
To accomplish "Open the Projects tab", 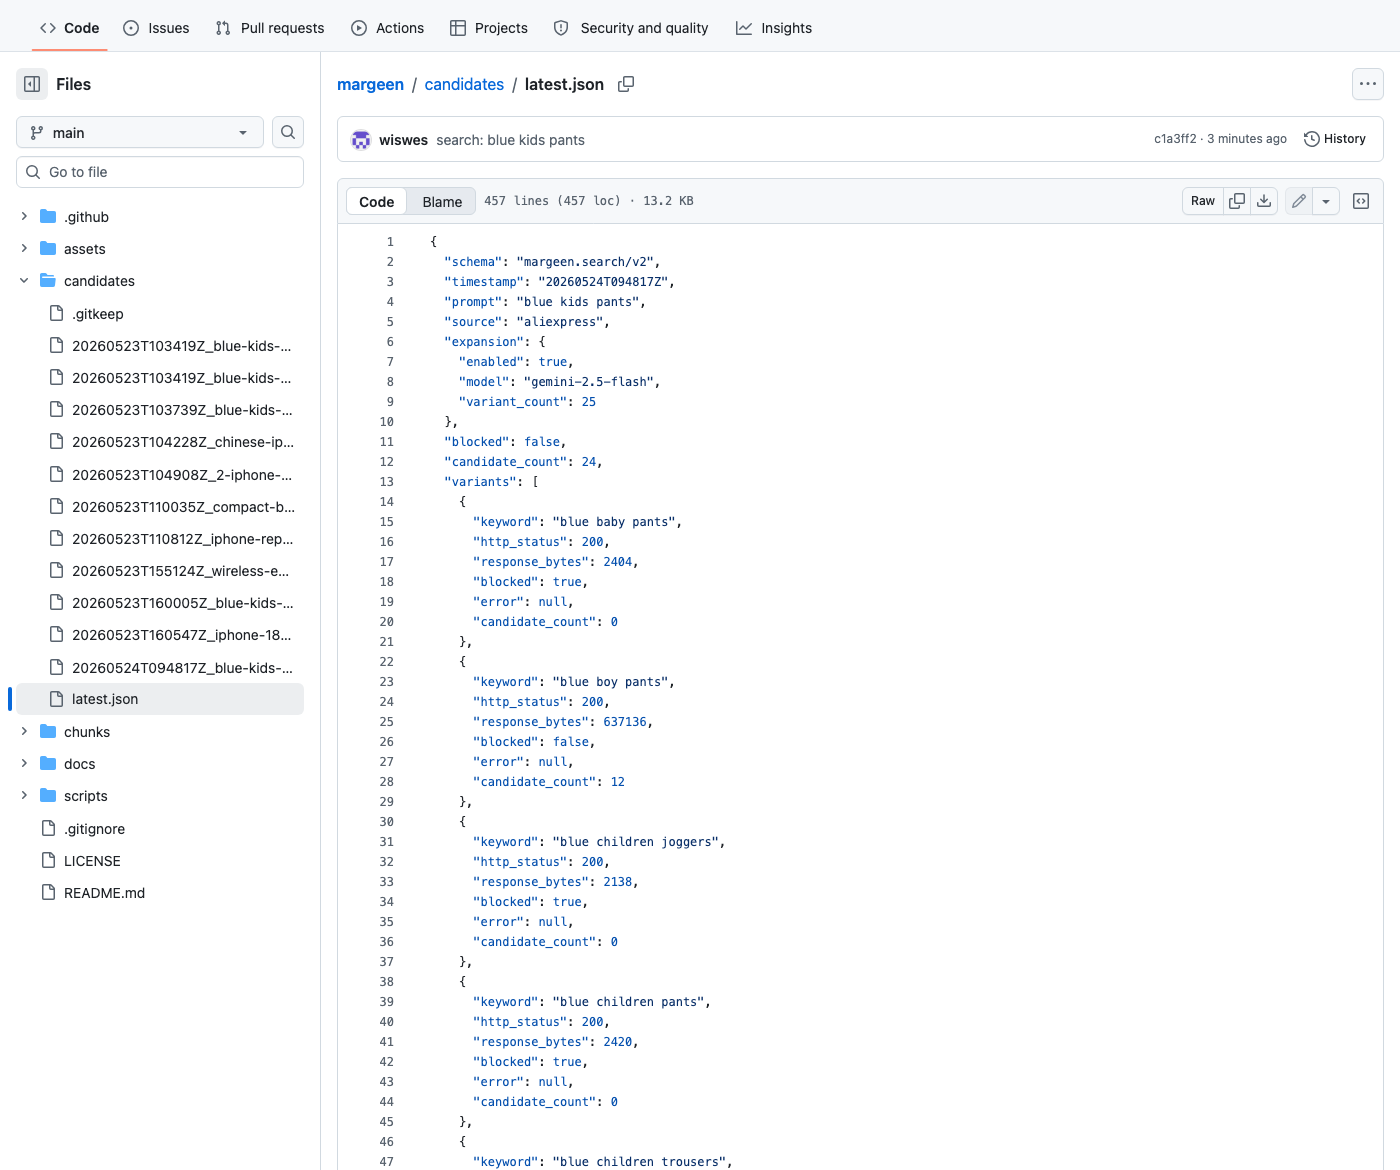I will coord(489,28).
